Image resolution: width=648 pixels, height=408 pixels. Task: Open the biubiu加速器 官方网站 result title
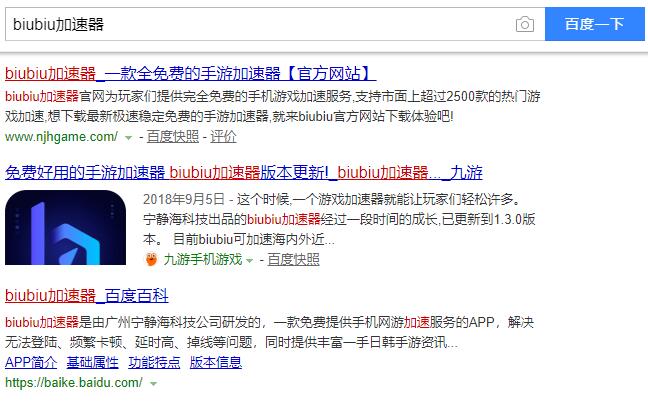191,74
